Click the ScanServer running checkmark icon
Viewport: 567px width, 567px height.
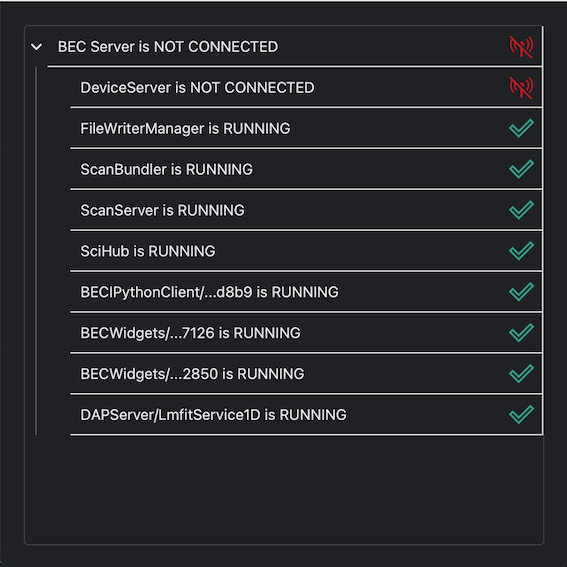521,210
